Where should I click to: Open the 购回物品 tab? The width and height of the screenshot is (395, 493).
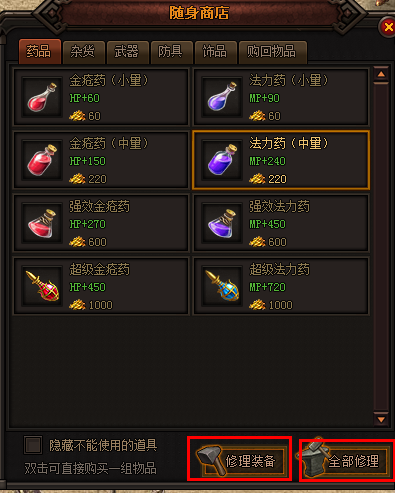click(x=272, y=52)
